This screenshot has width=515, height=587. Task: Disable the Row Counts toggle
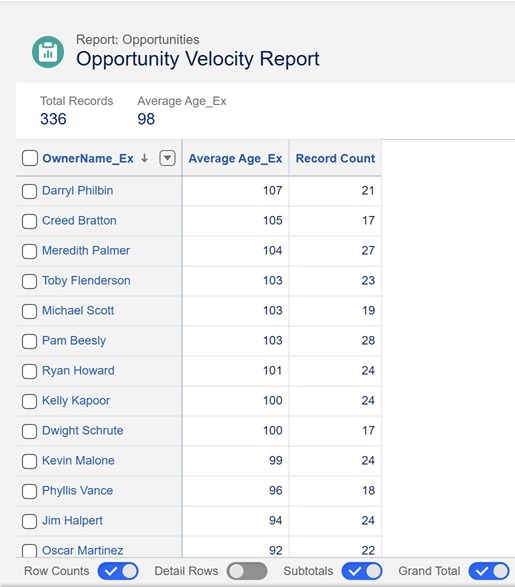pos(118,571)
